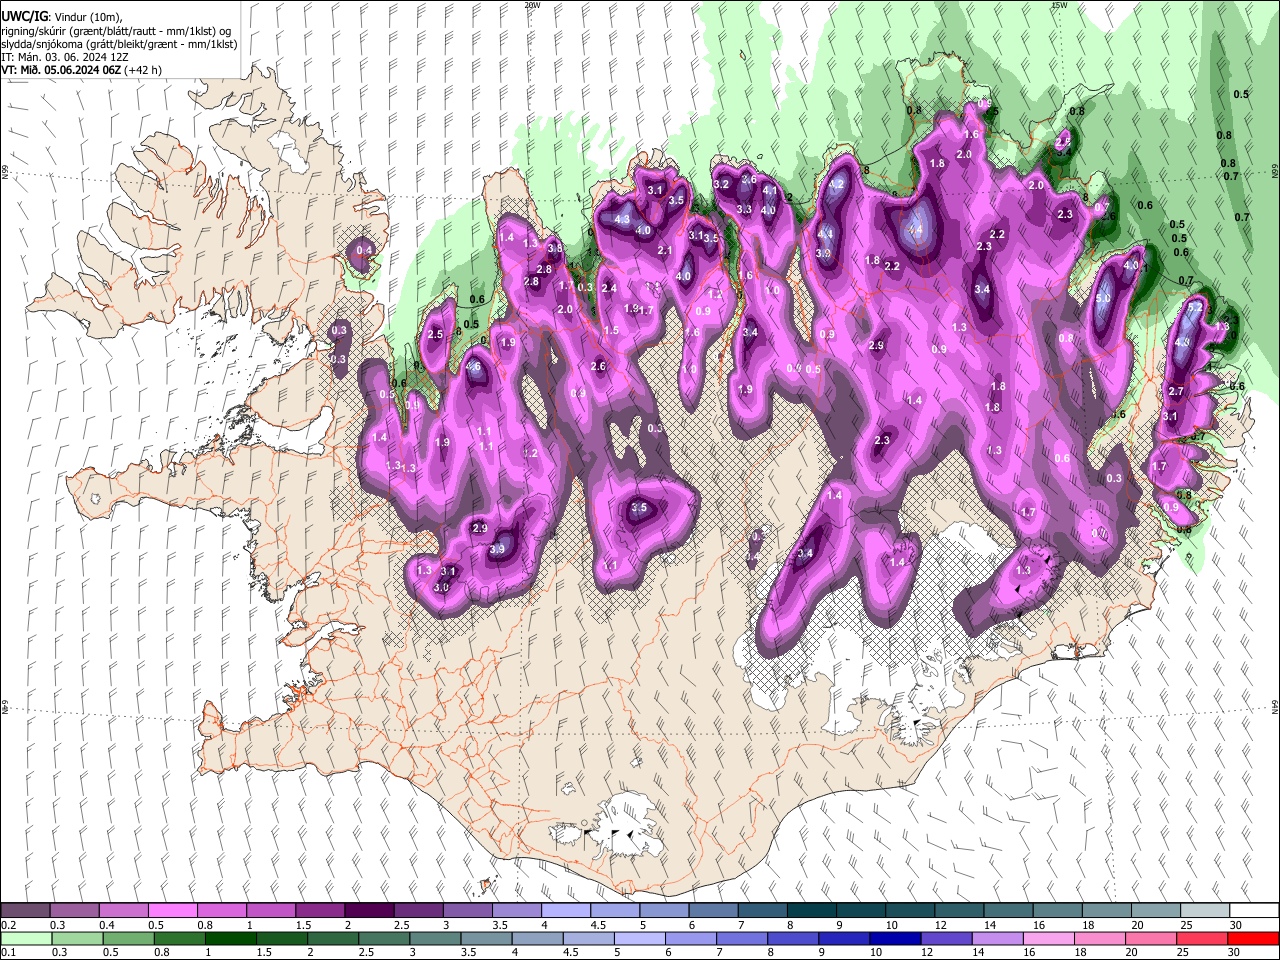Click the upper legend swatch between 0.2 and 0.3

click(25, 911)
